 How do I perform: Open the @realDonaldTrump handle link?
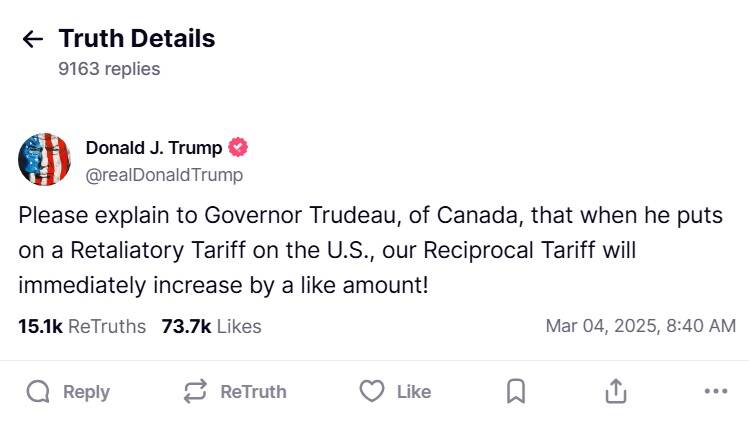[x=164, y=174]
